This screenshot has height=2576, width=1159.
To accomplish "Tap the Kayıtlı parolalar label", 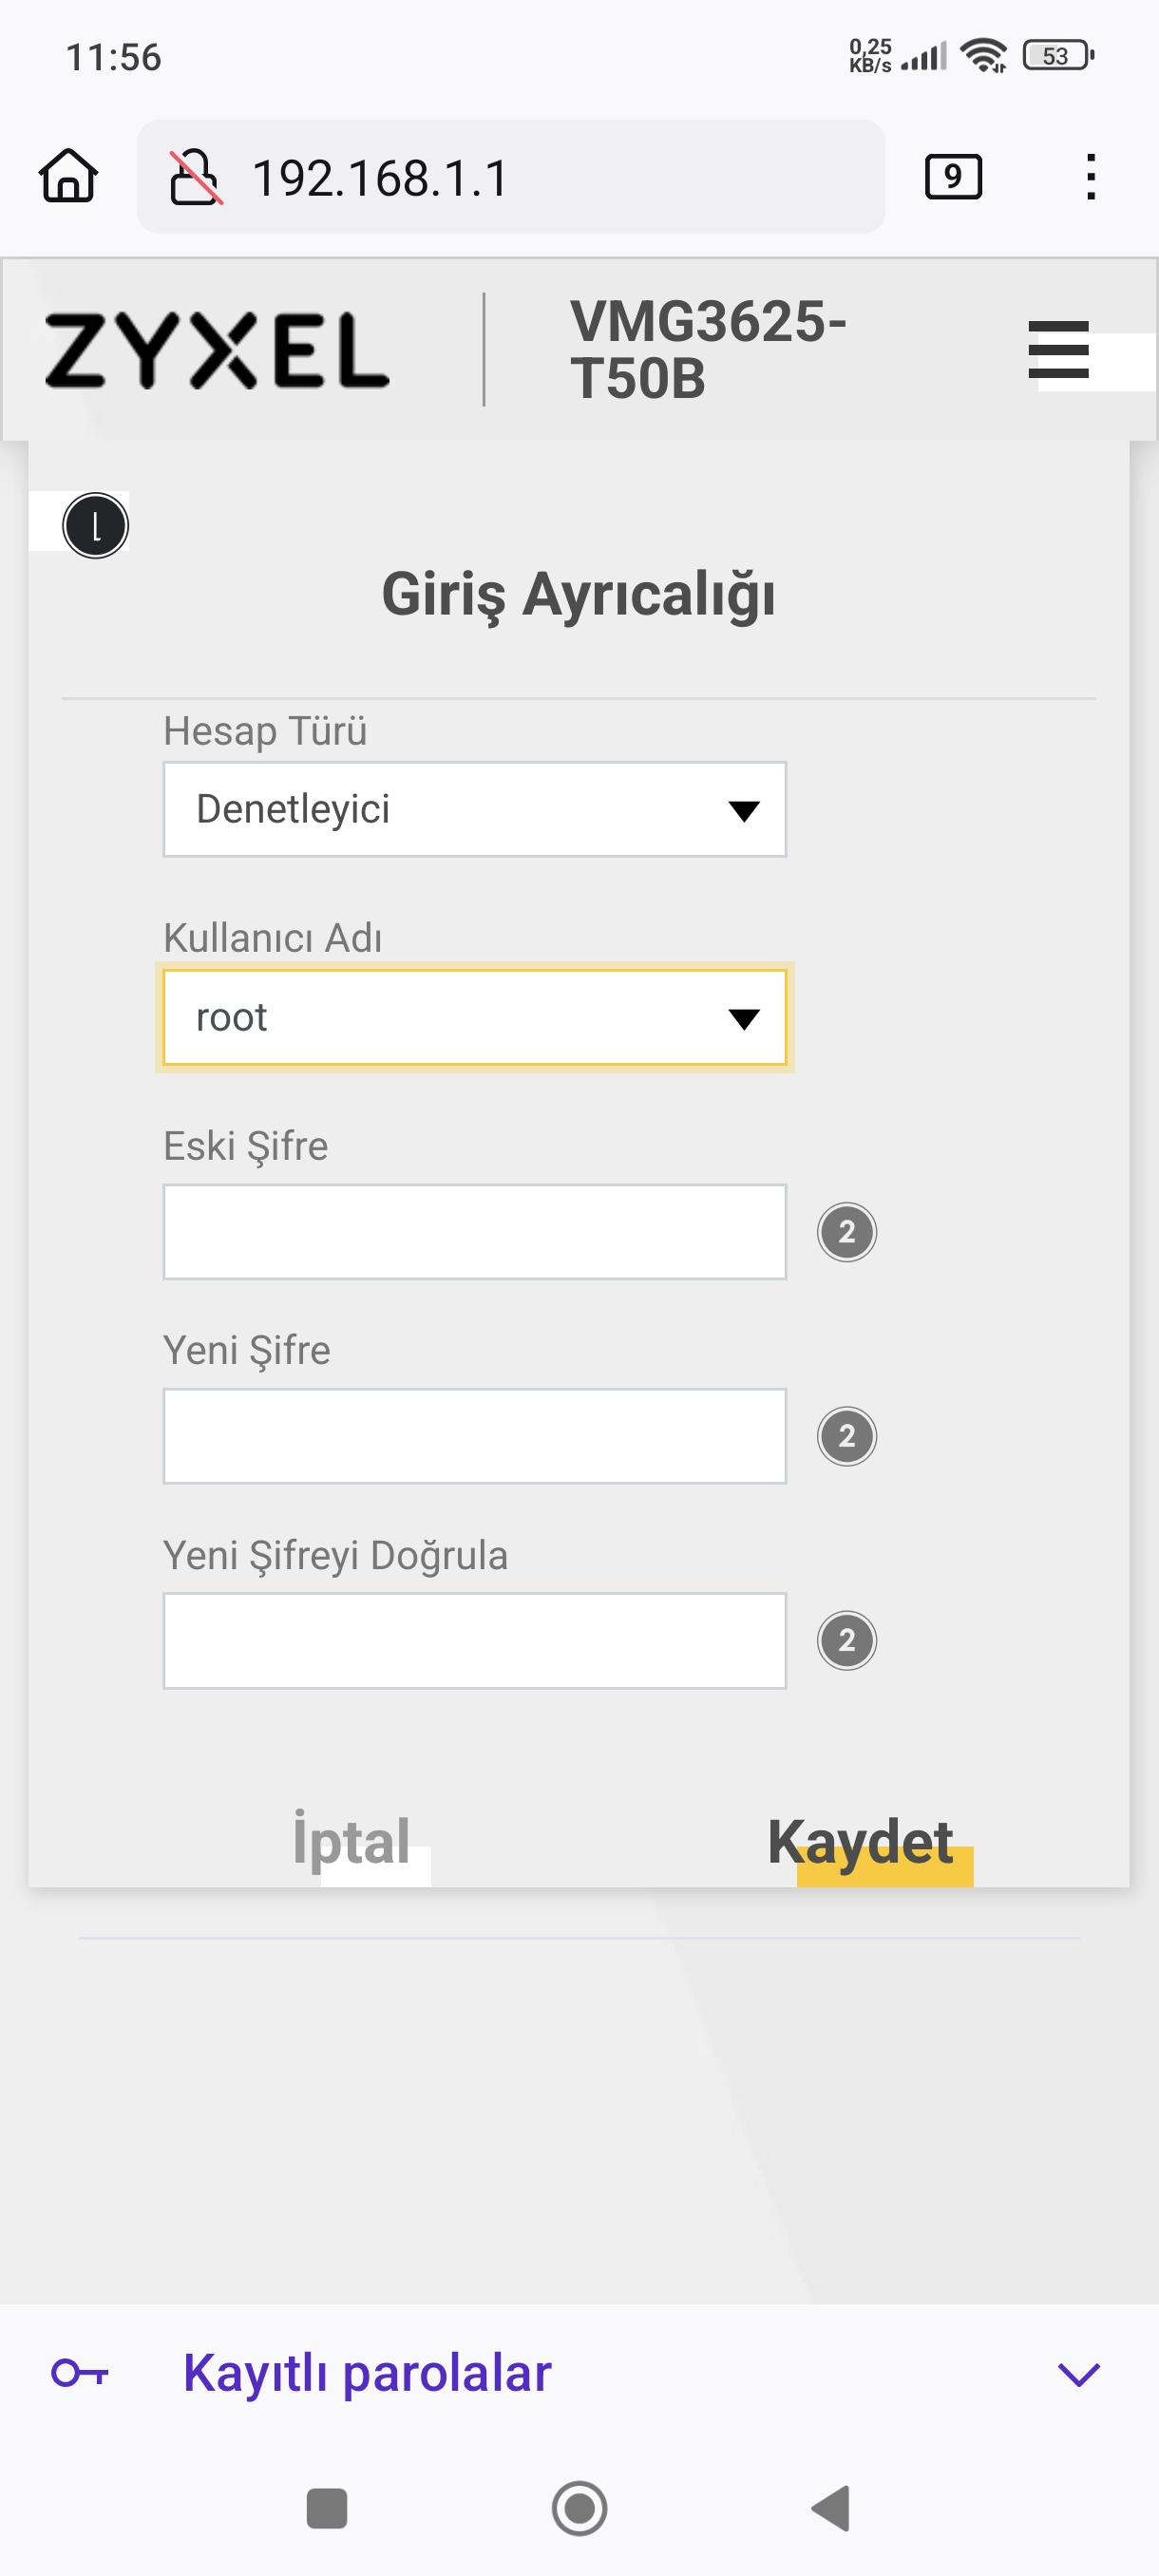I will pos(367,2373).
